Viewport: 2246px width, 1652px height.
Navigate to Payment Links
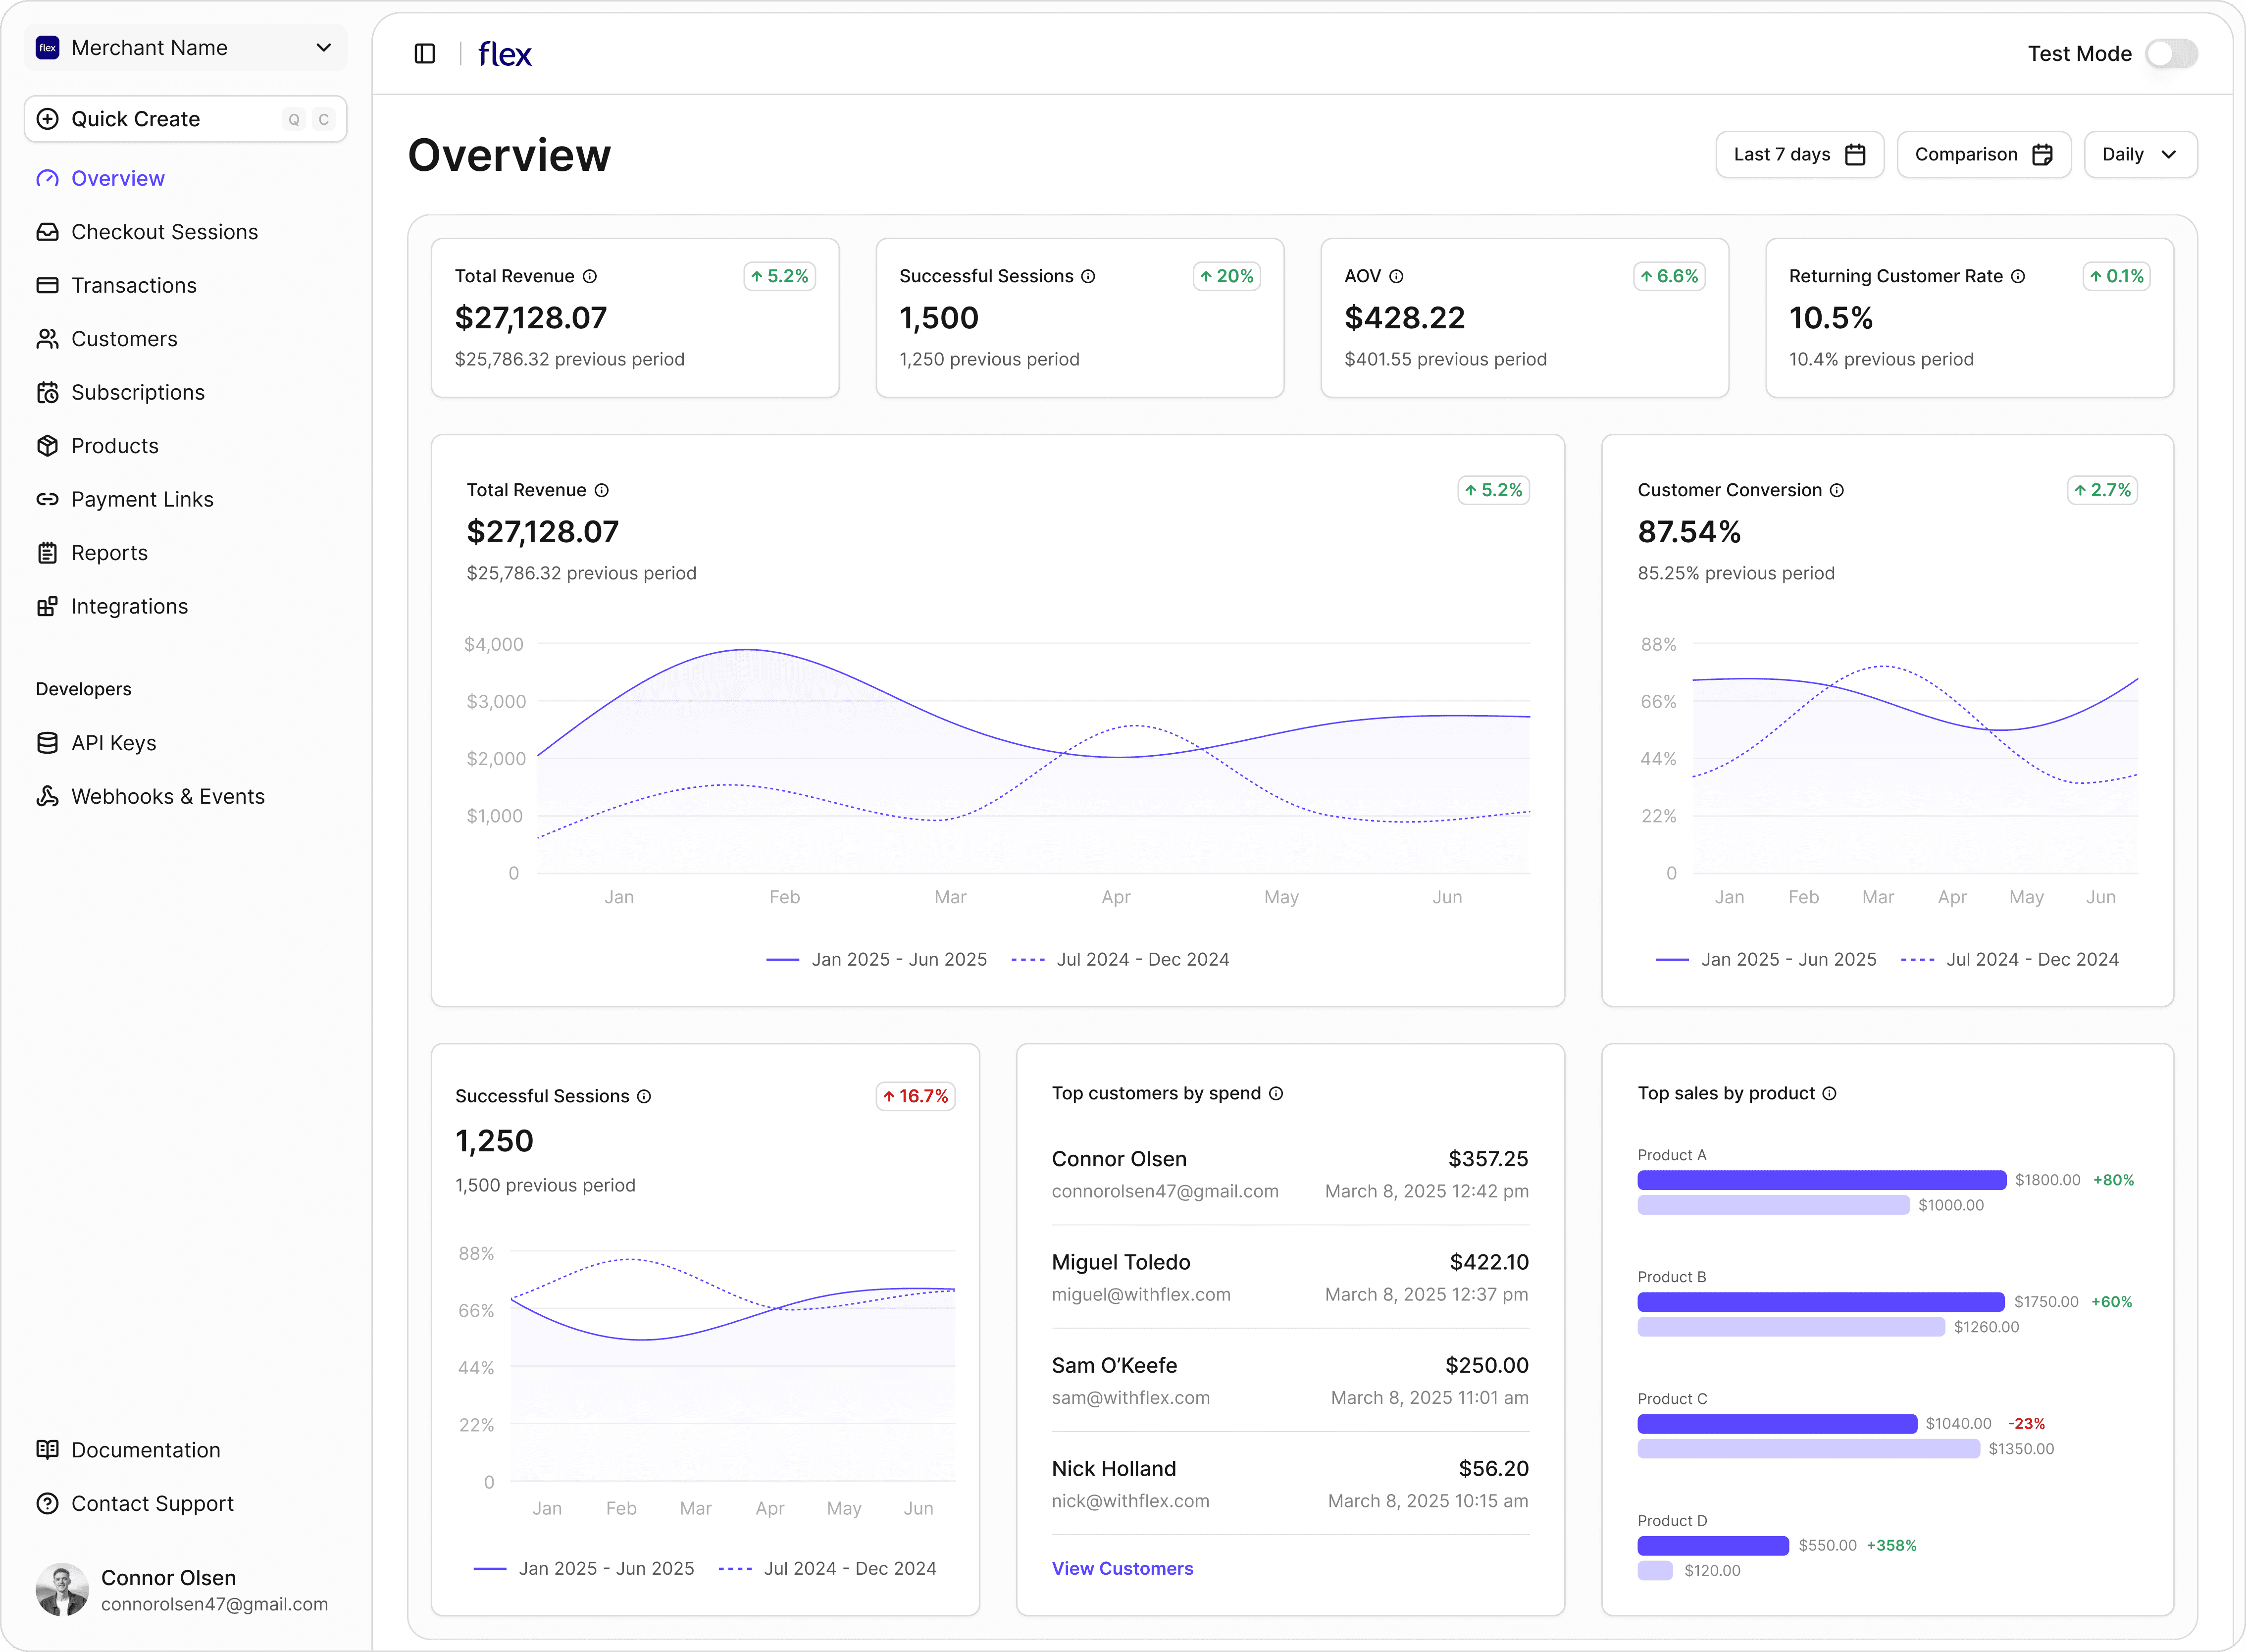pyautogui.click(x=142, y=499)
